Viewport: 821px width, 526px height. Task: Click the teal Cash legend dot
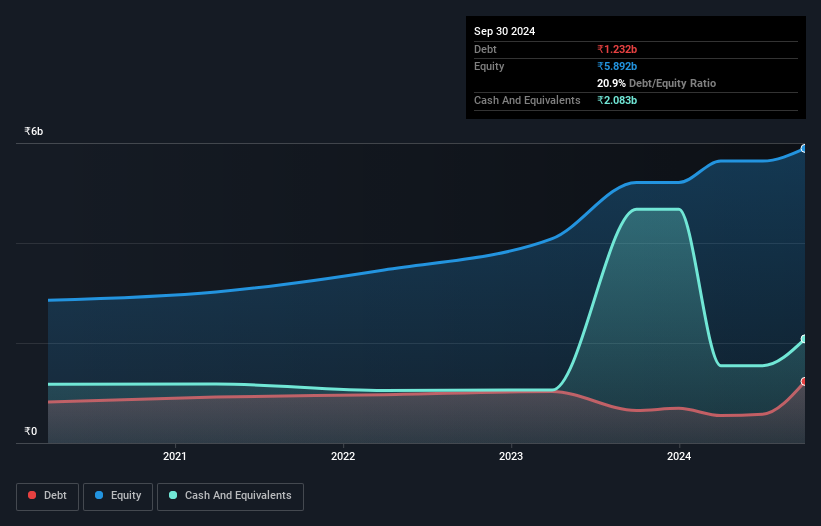coord(173,495)
